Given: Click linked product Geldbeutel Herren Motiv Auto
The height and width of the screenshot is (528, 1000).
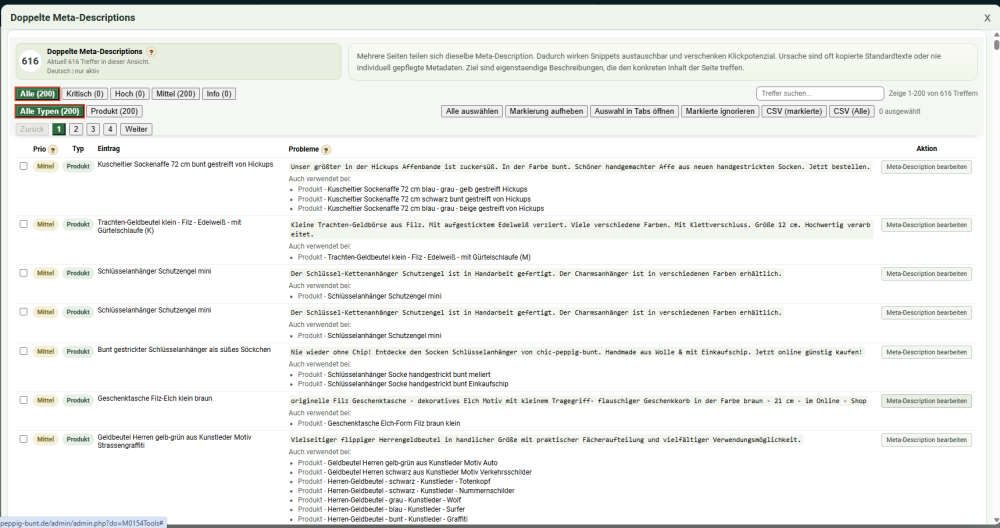Looking at the screenshot, I should coord(412,463).
